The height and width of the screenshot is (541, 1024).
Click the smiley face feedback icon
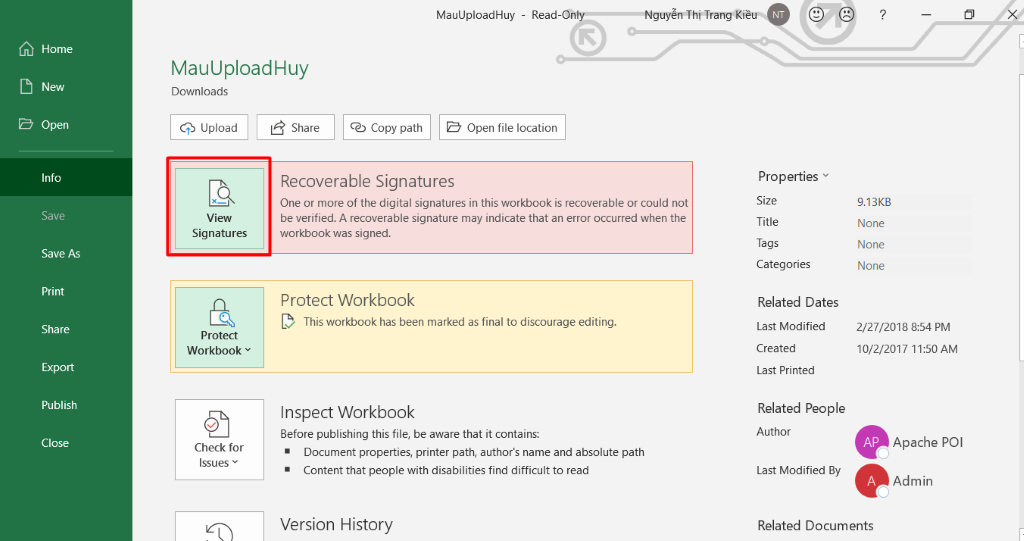[x=816, y=15]
